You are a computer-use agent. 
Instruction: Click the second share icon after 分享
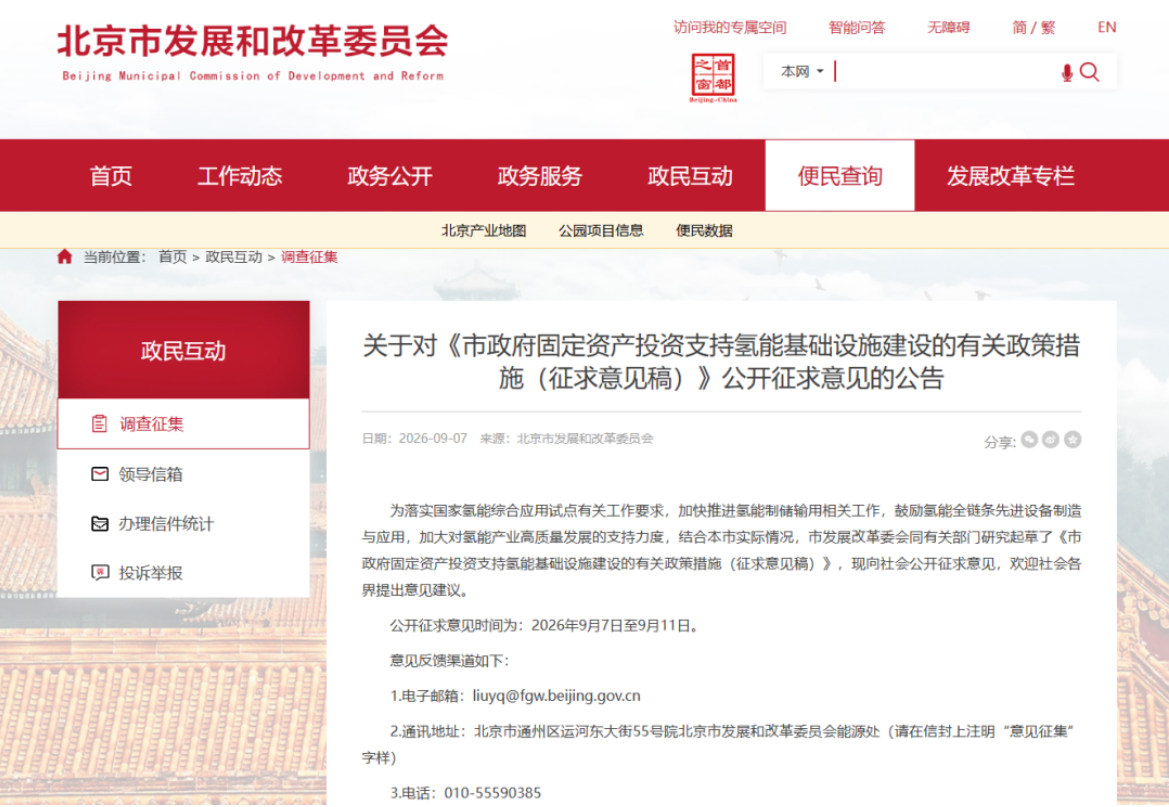pos(1050,439)
